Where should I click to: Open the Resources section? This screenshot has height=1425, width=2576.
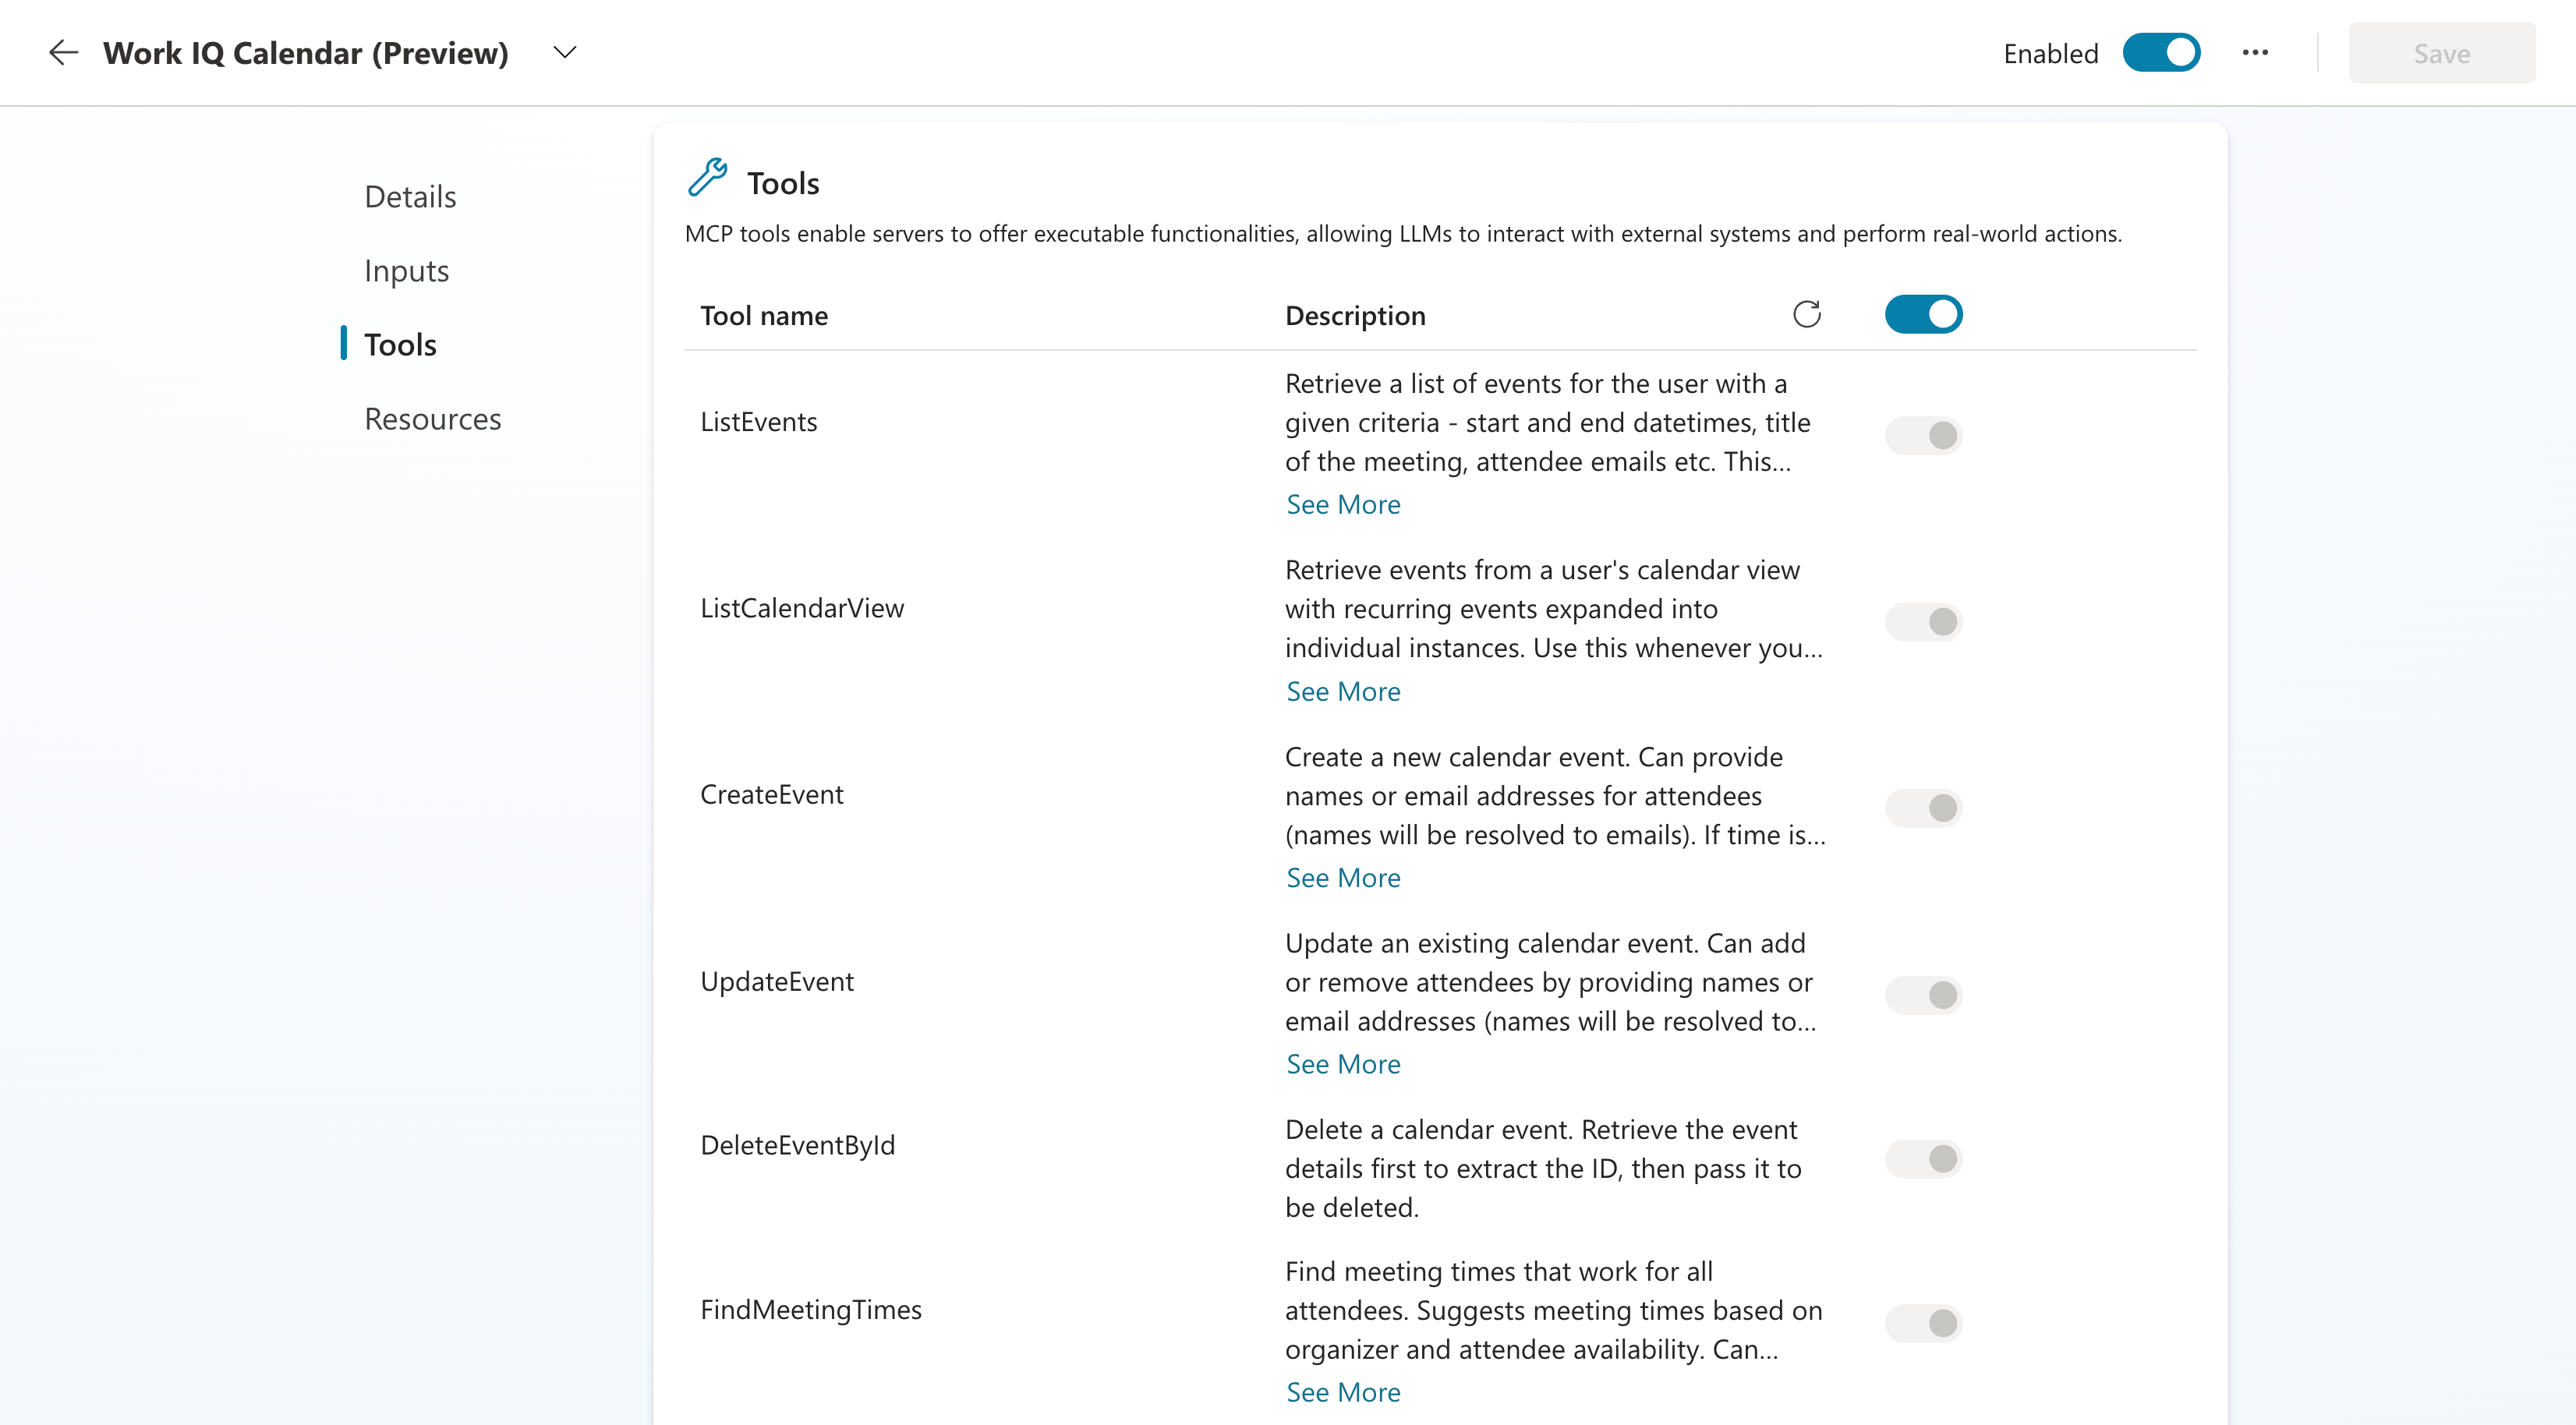pos(432,418)
